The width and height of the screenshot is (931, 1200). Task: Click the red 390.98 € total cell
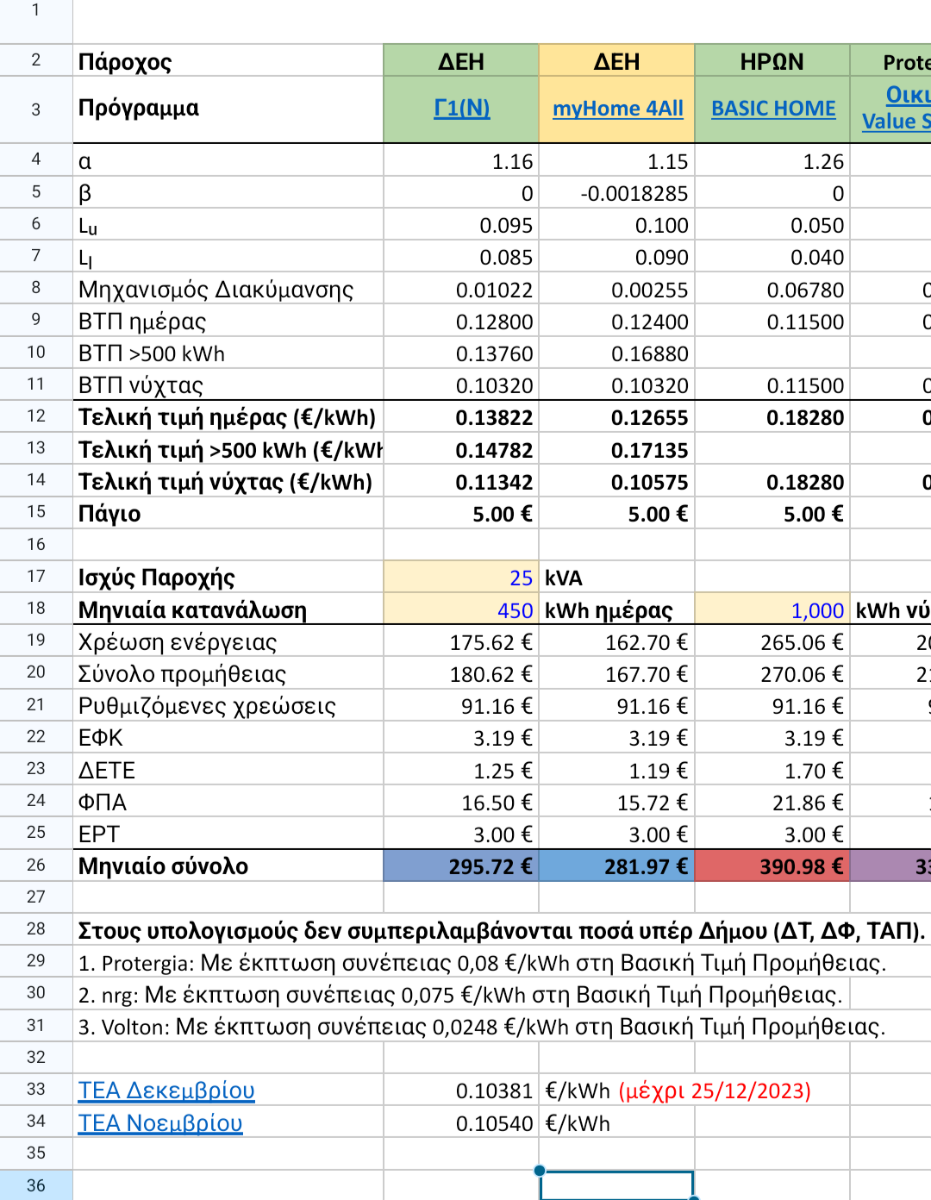772,866
